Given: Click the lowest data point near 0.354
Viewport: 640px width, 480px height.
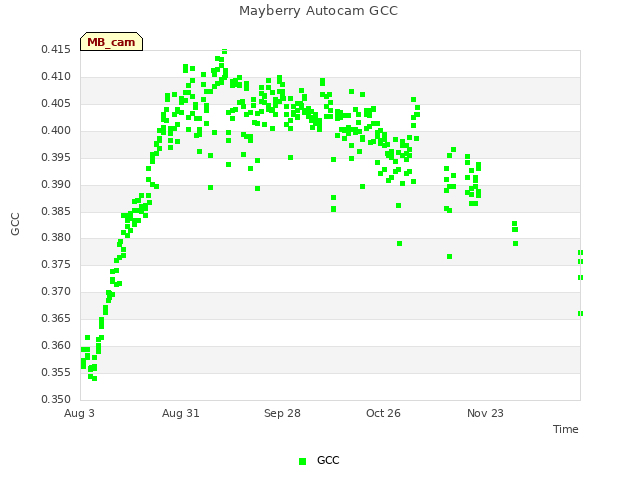Looking at the screenshot, I should click(94, 378).
